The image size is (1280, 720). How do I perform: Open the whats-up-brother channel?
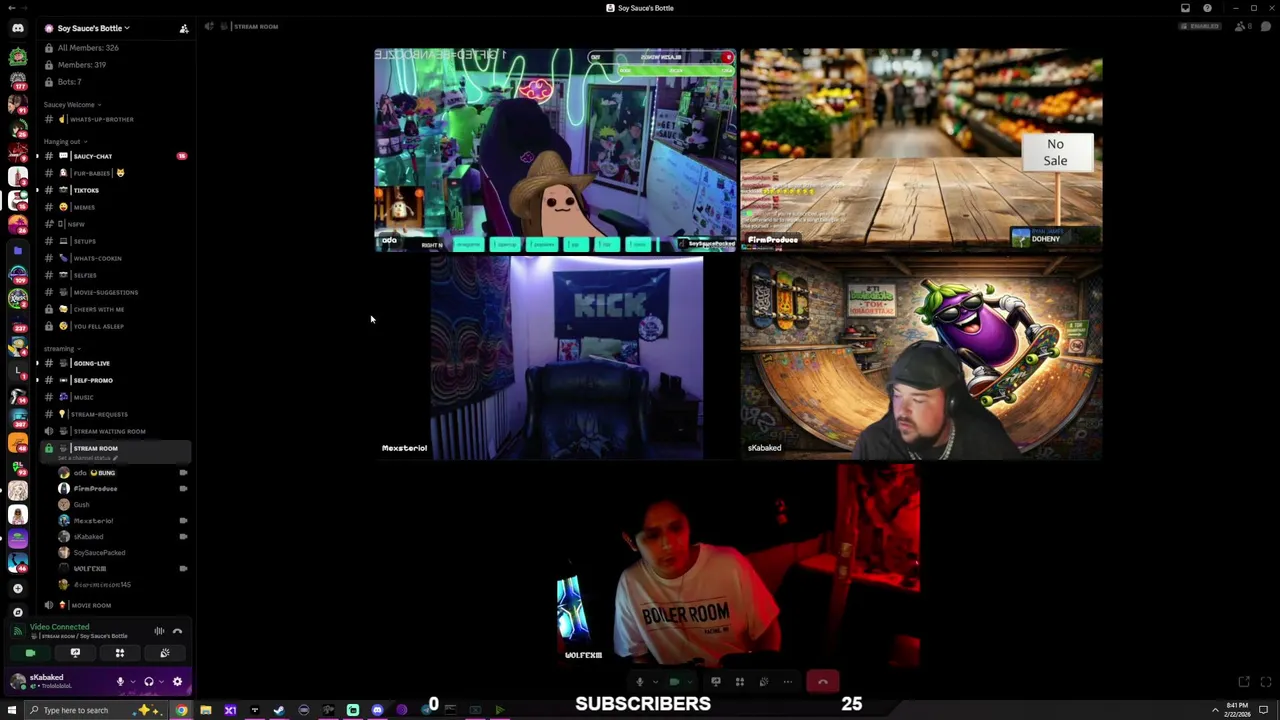pos(115,119)
